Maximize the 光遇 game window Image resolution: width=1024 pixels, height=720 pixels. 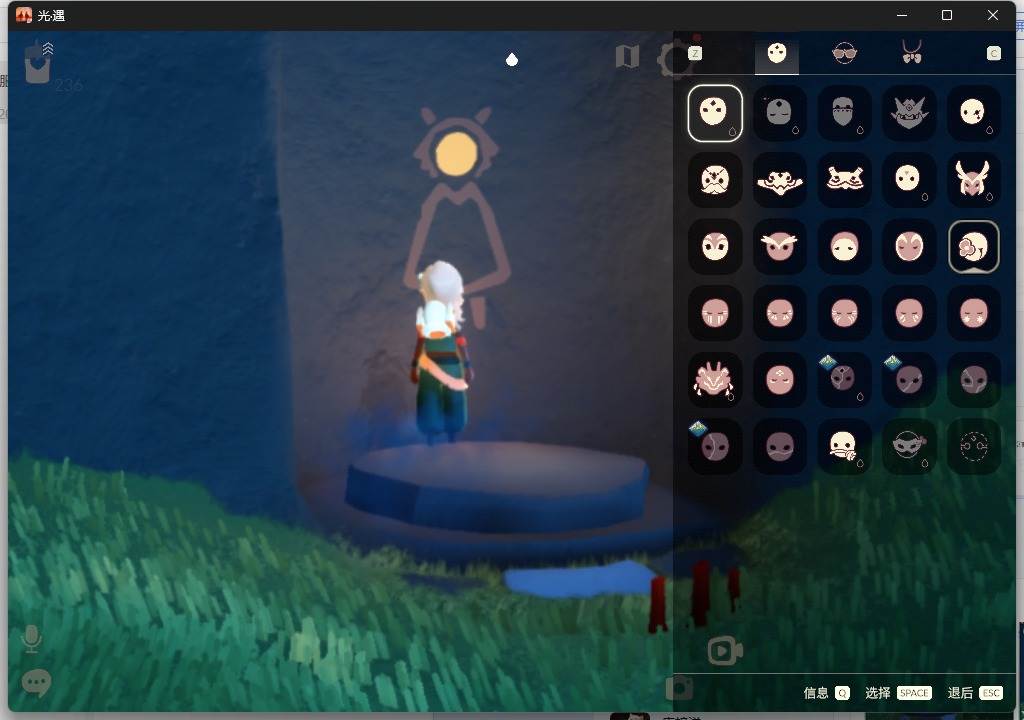[946, 15]
